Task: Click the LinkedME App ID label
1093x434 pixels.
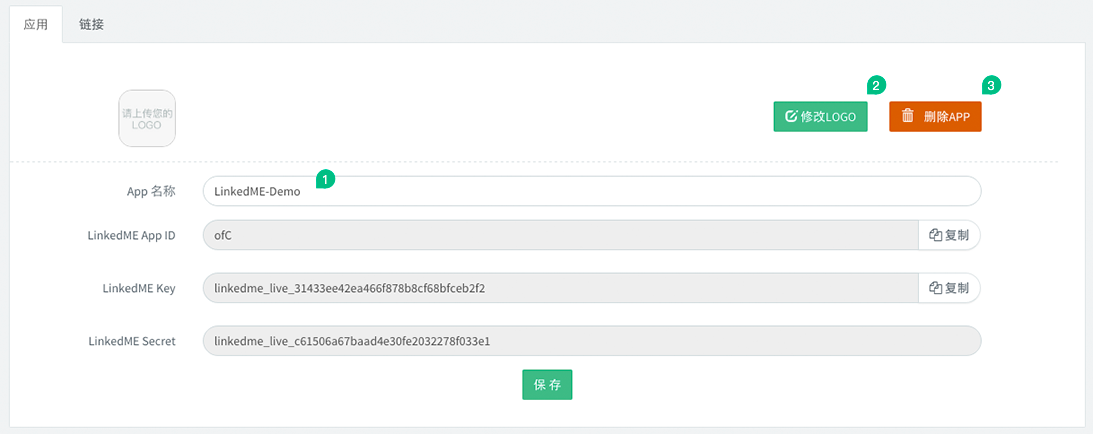Action: tap(131, 235)
